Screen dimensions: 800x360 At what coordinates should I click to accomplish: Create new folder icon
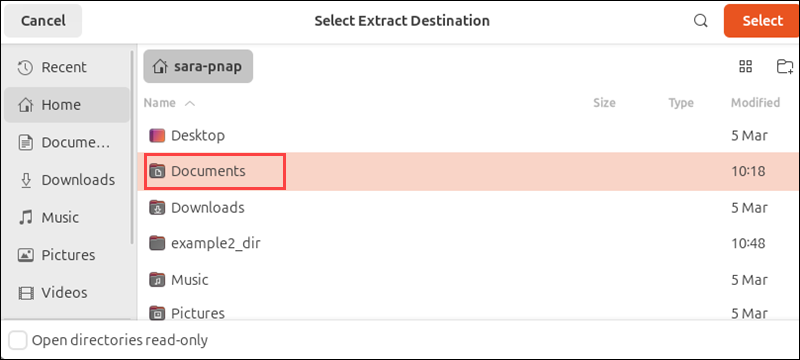pos(785,66)
